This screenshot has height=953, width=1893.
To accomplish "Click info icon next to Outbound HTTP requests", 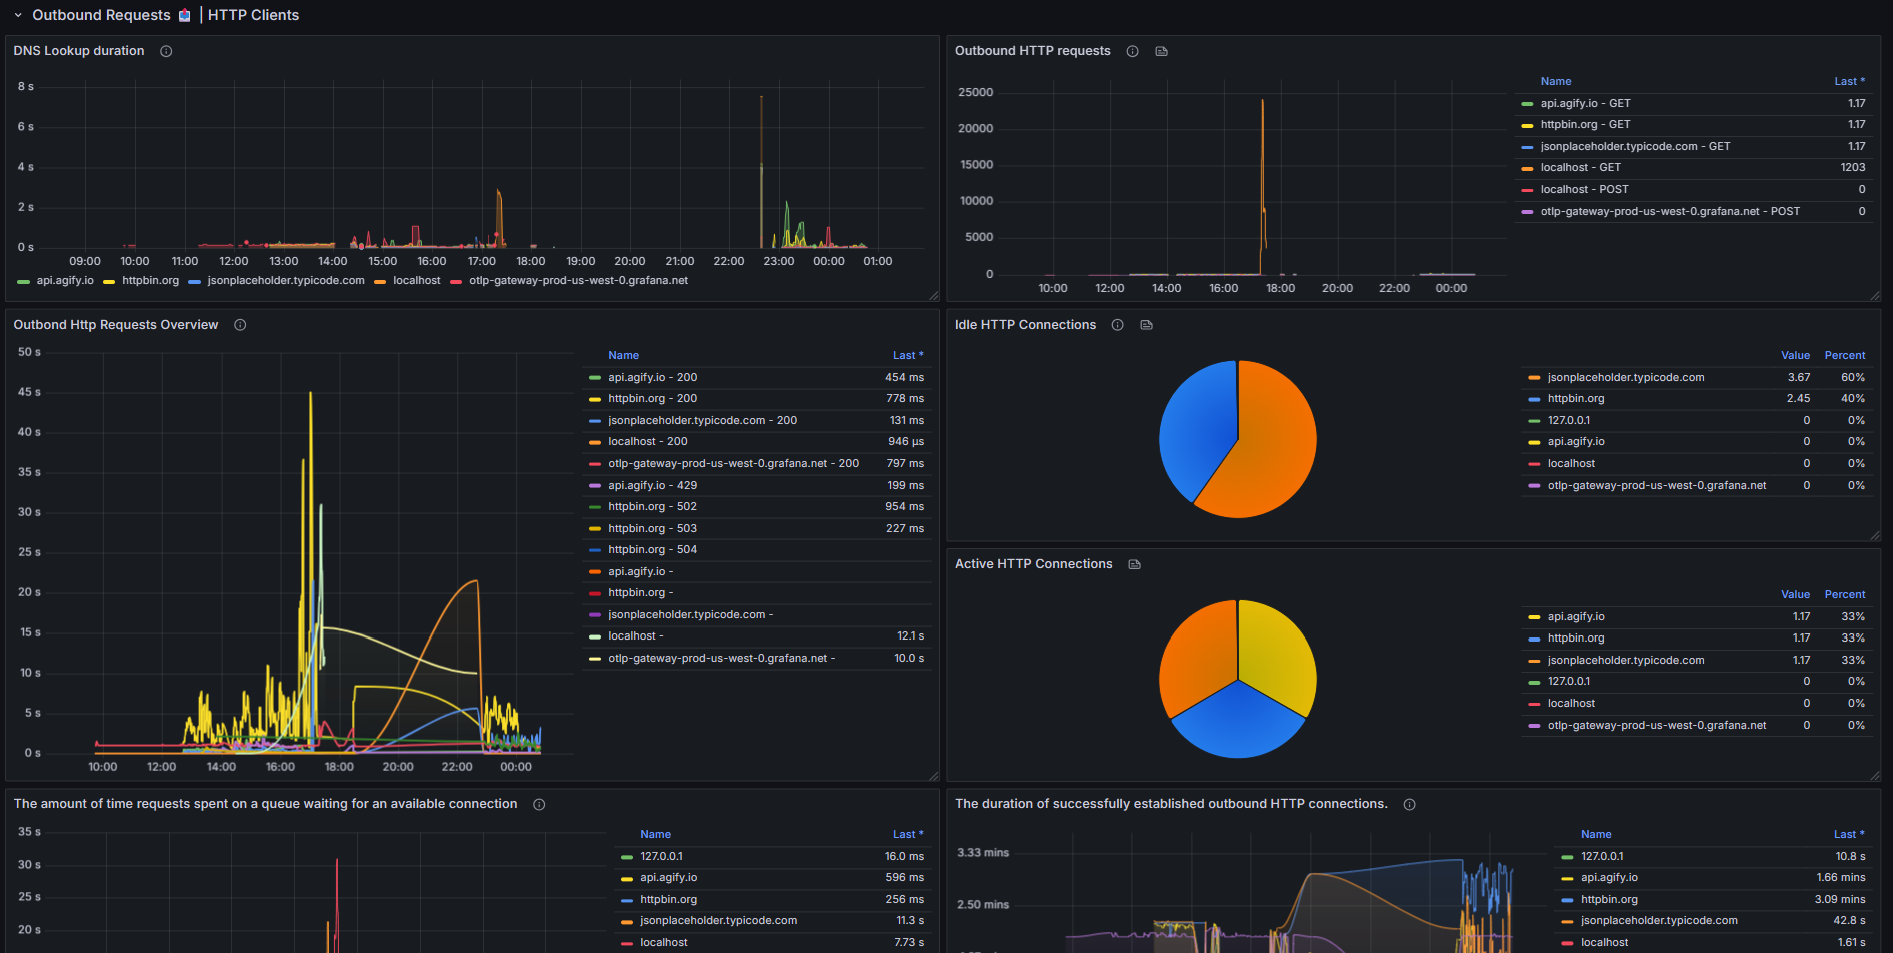I will (x=1132, y=51).
